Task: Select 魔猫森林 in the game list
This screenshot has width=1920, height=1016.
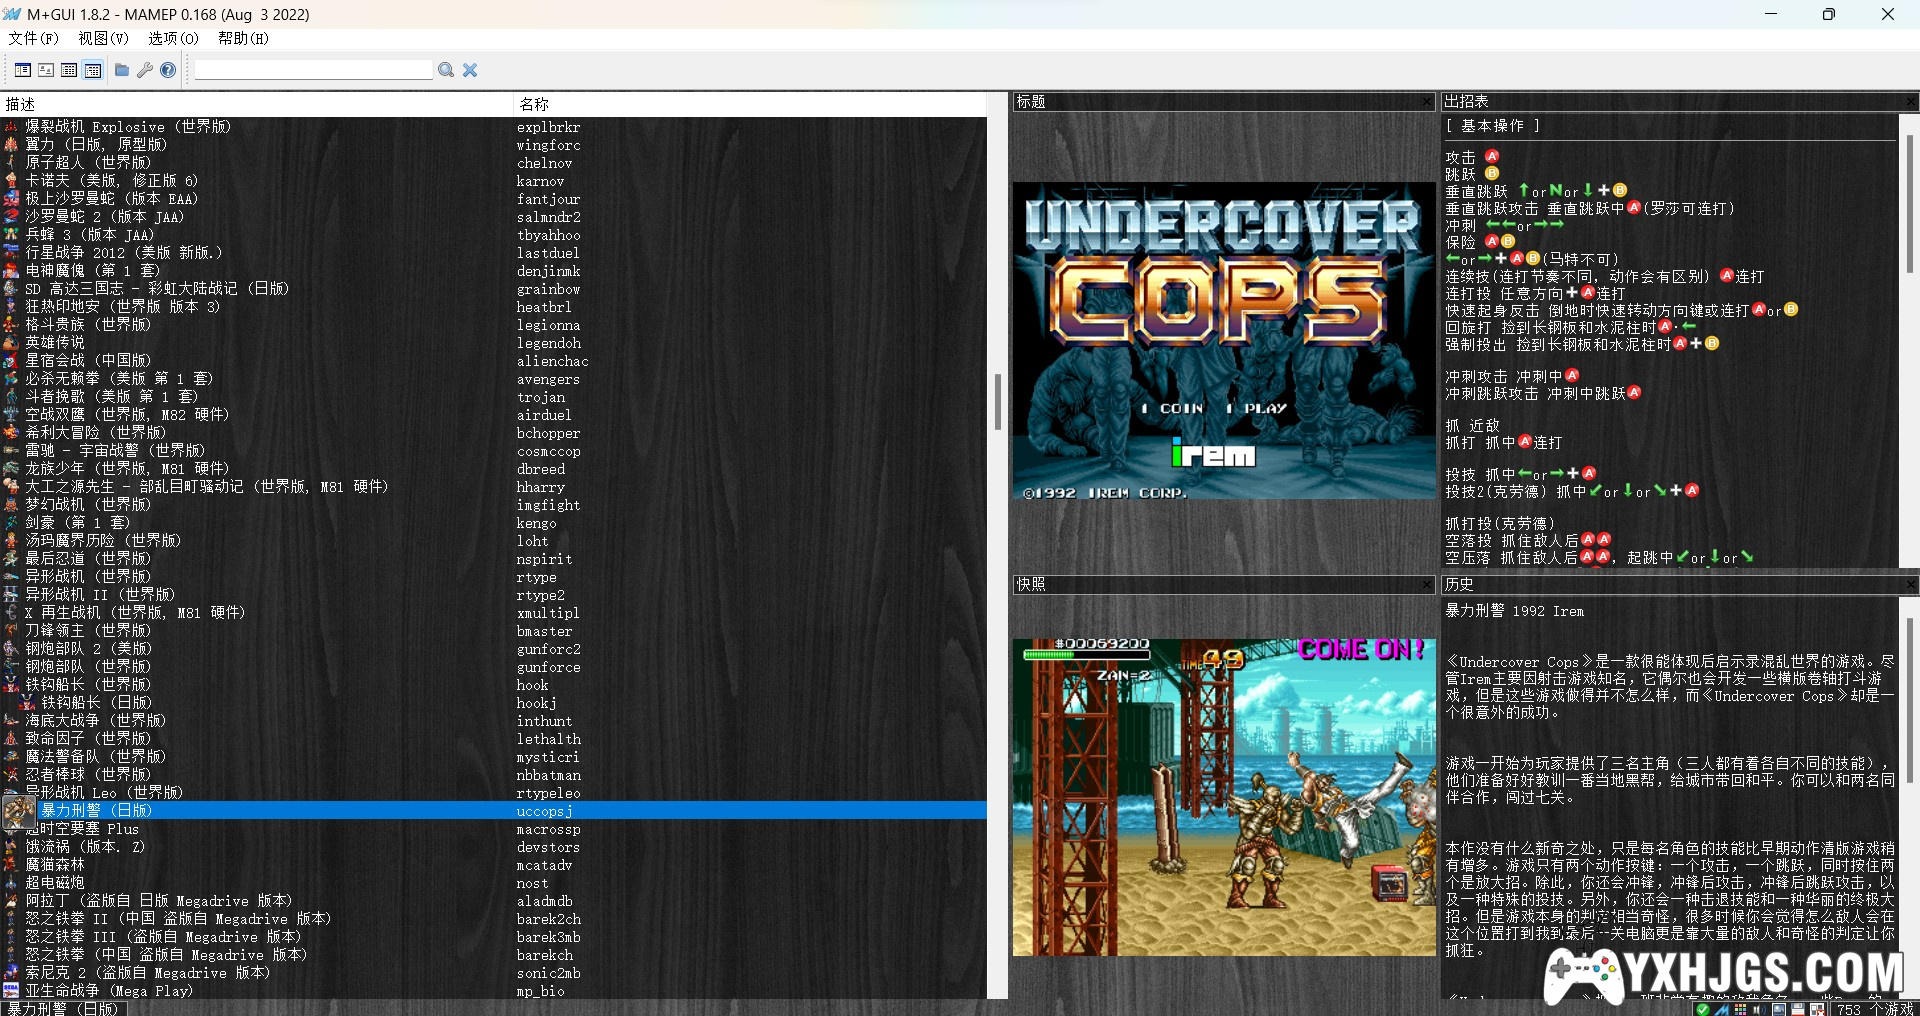Action: point(494,865)
